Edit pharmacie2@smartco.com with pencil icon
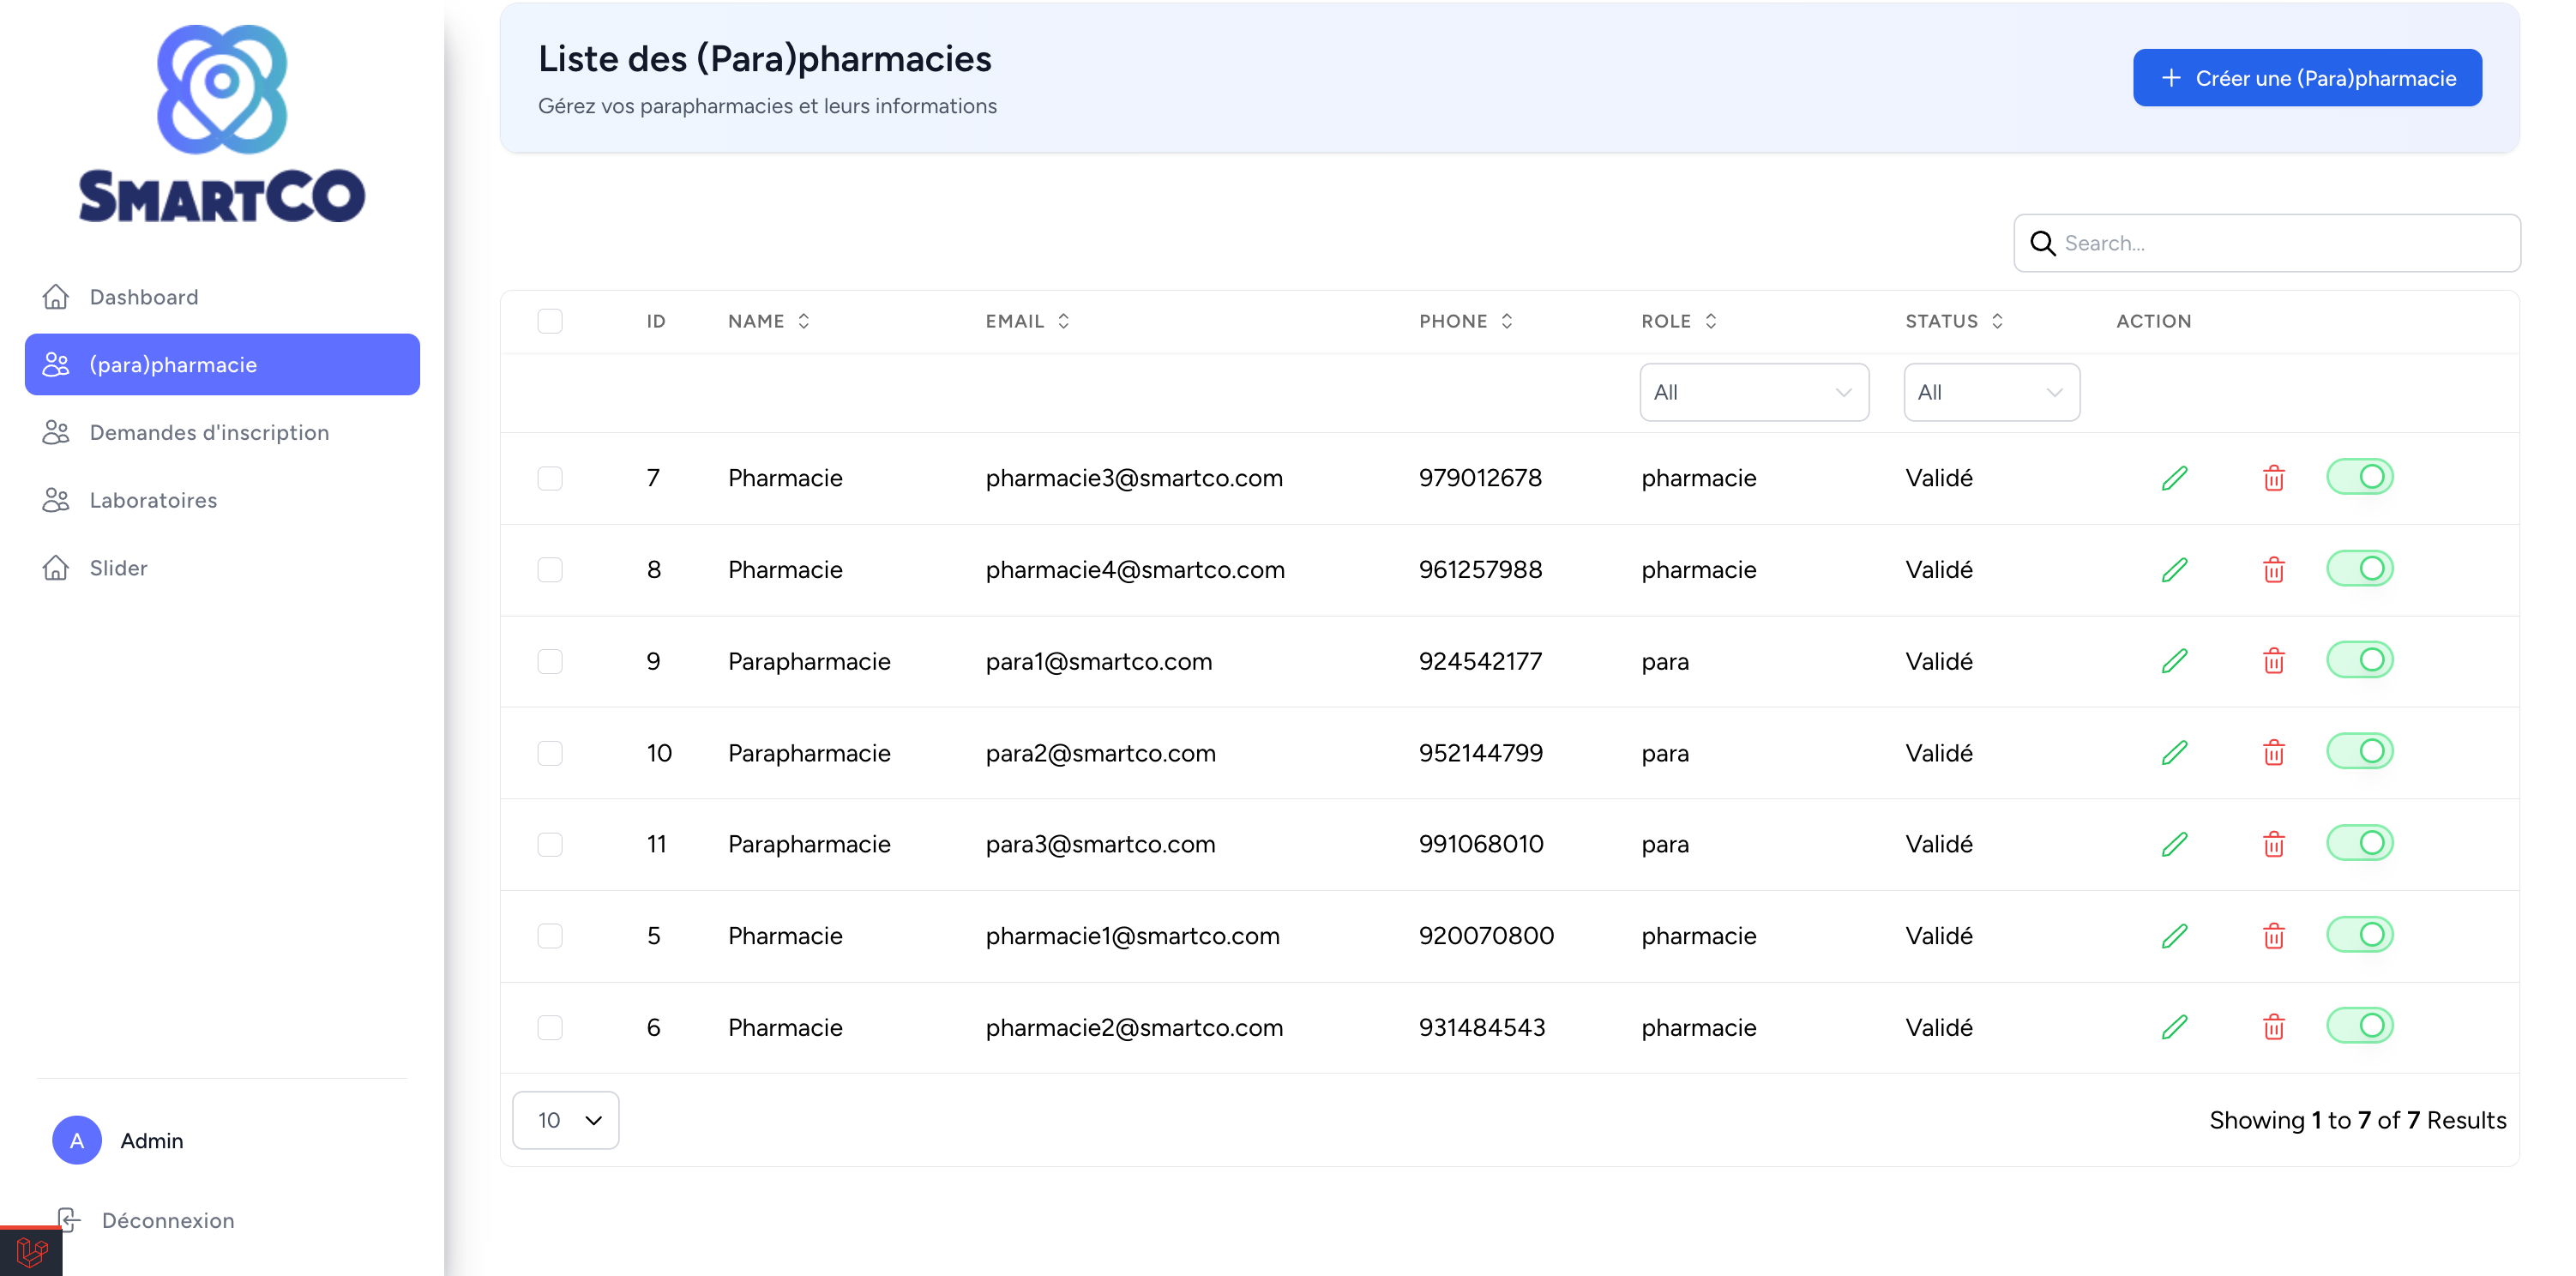This screenshot has height=1276, width=2576. pos(2174,1027)
